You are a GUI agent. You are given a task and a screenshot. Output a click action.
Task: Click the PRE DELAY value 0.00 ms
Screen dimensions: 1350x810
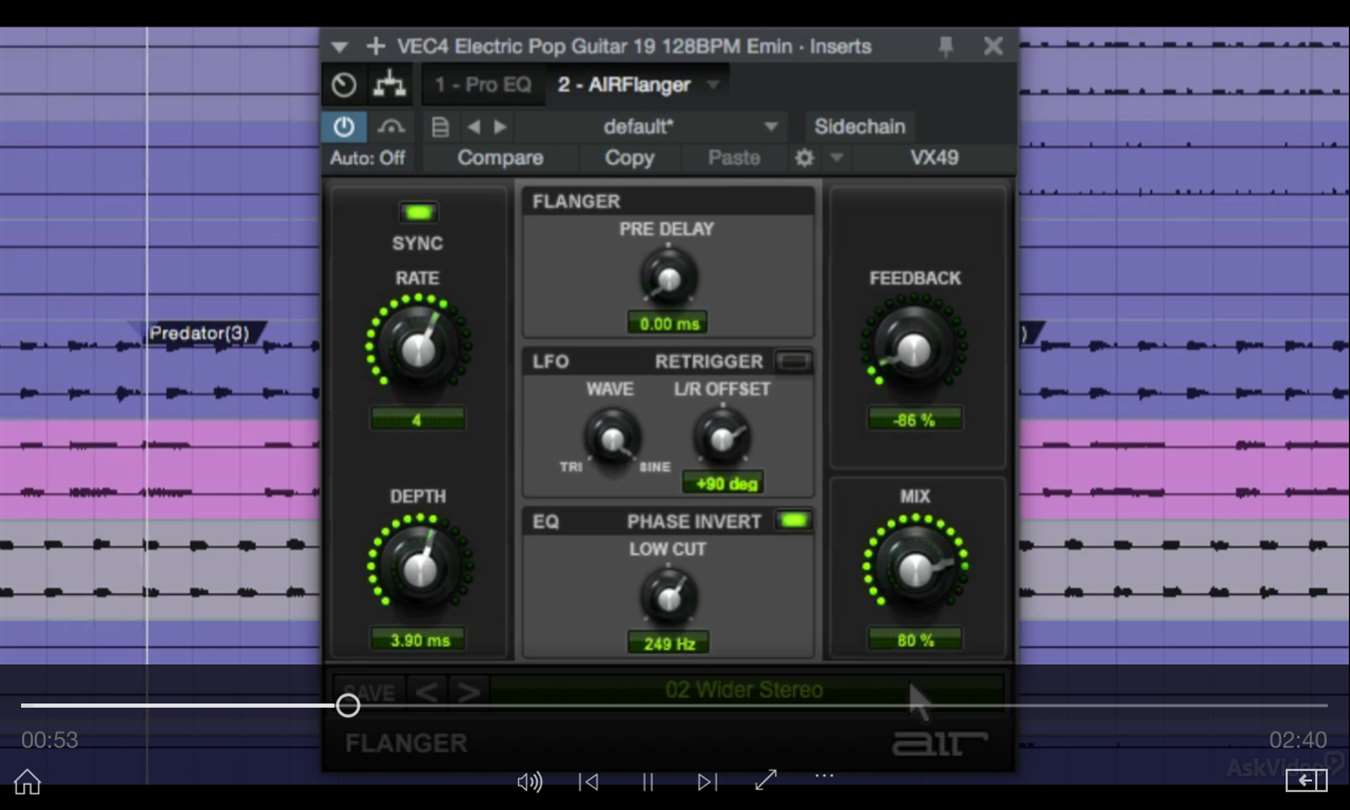(667, 323)
